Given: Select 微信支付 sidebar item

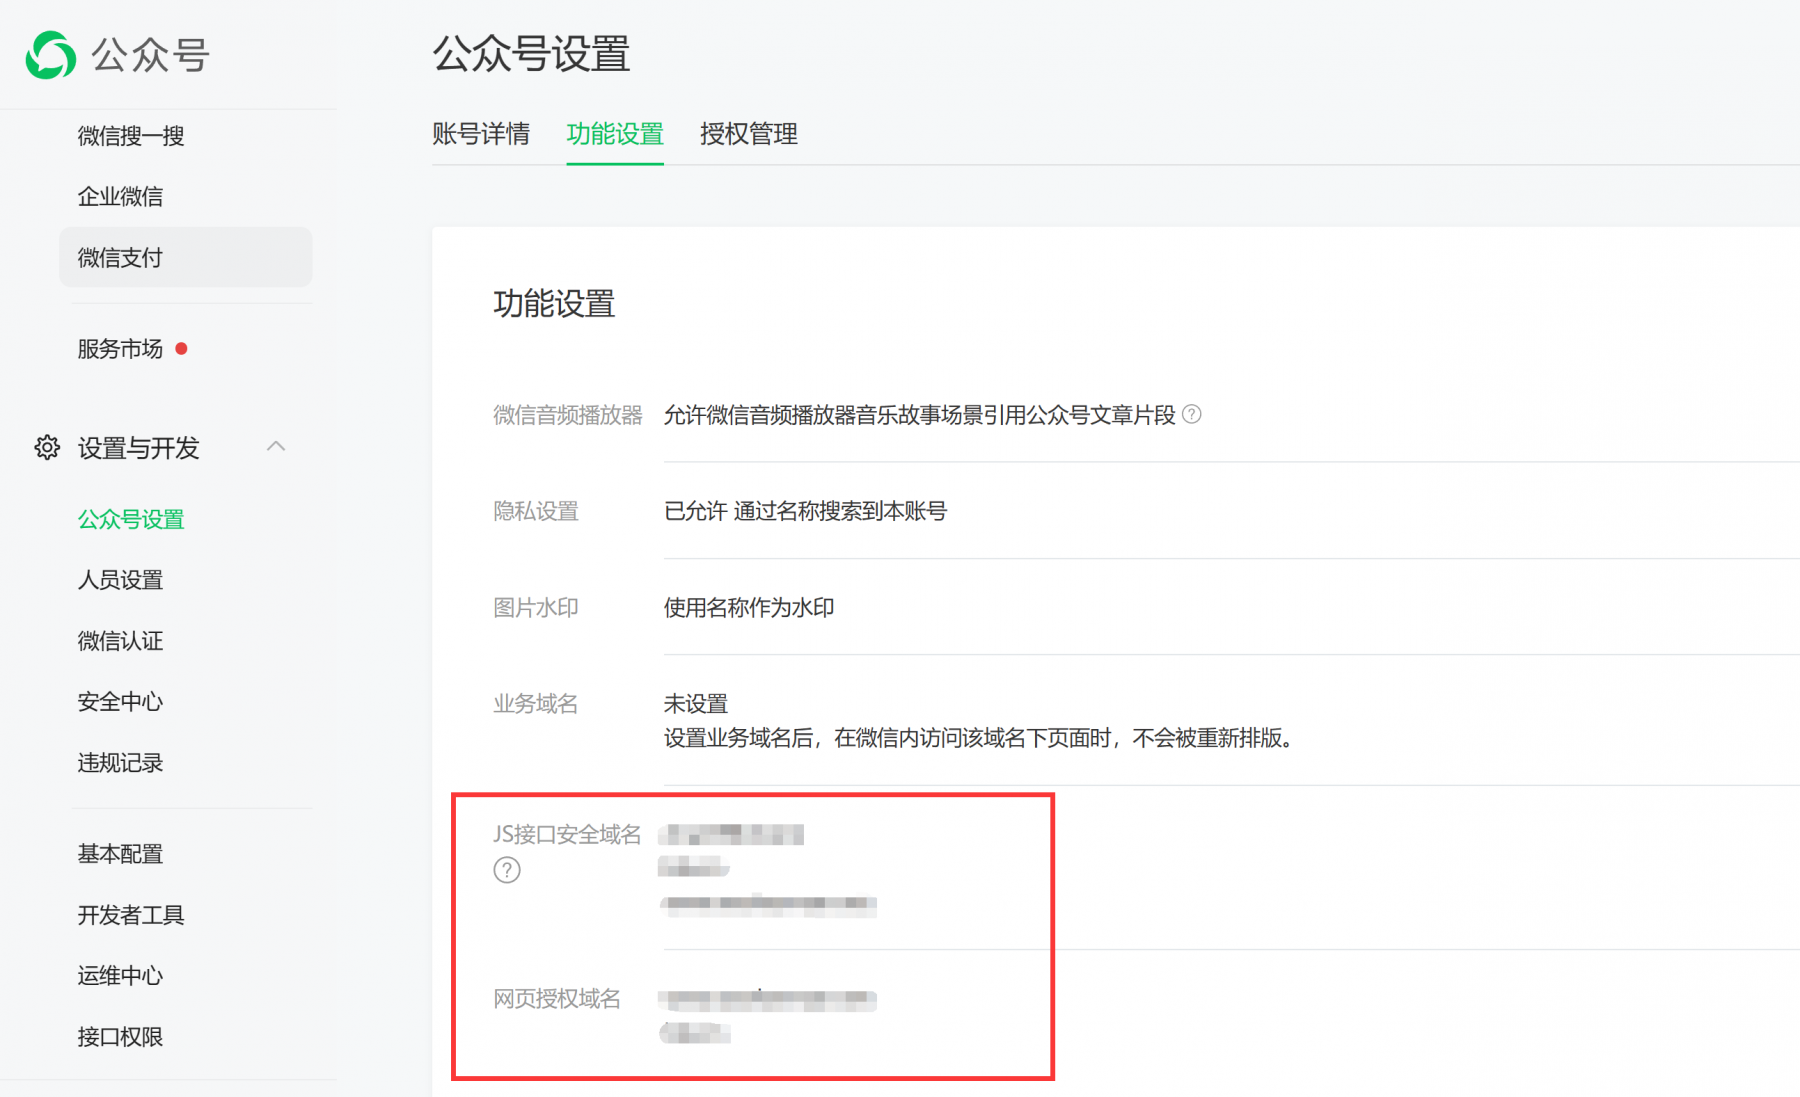Looking at the screenshot, I should 186,257.
